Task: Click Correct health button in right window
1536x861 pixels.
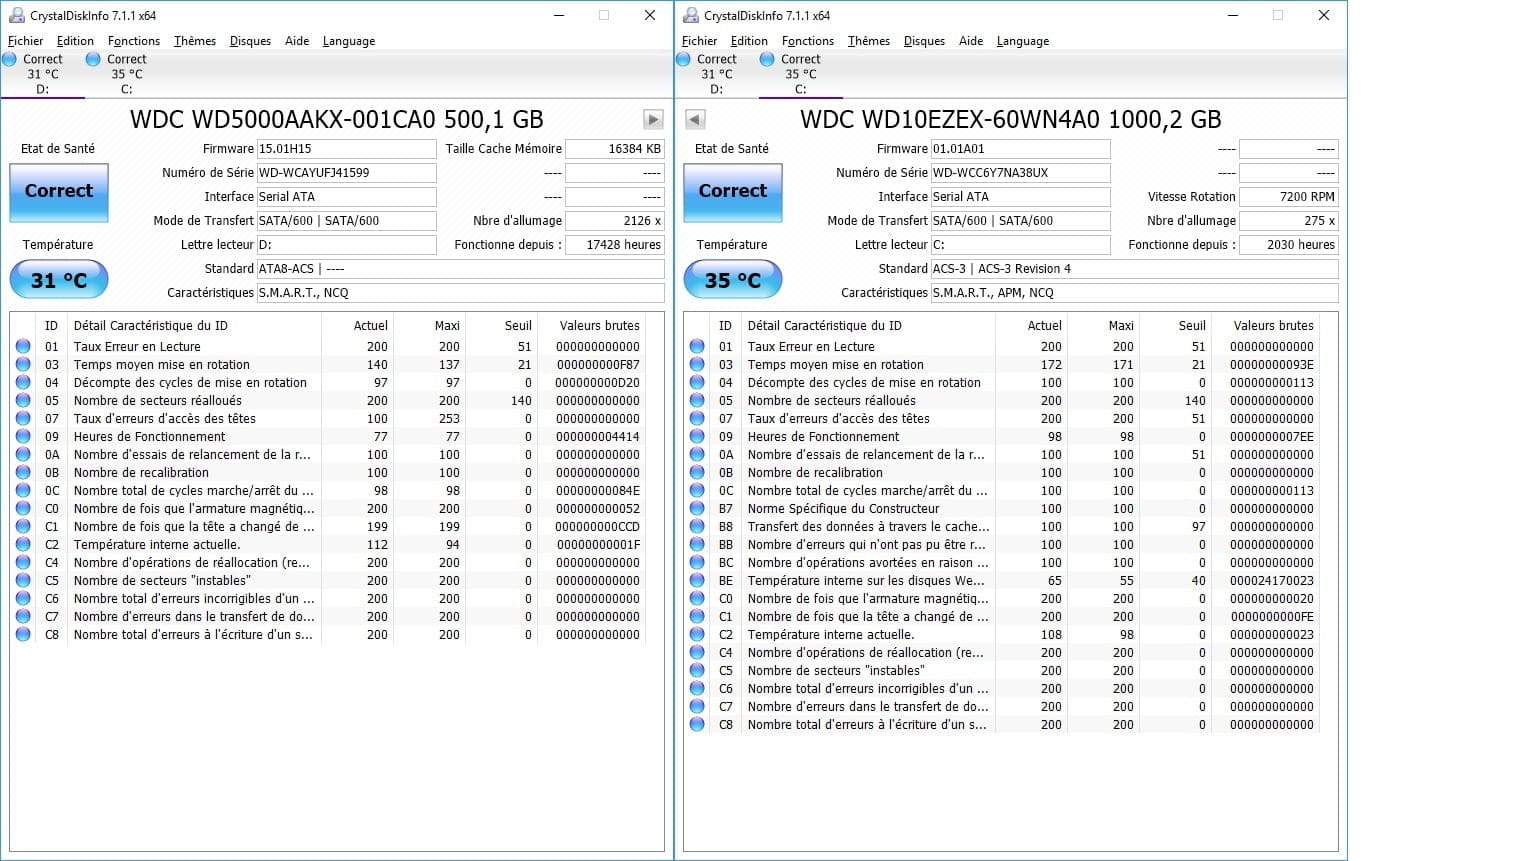Action: pos(733,191)
